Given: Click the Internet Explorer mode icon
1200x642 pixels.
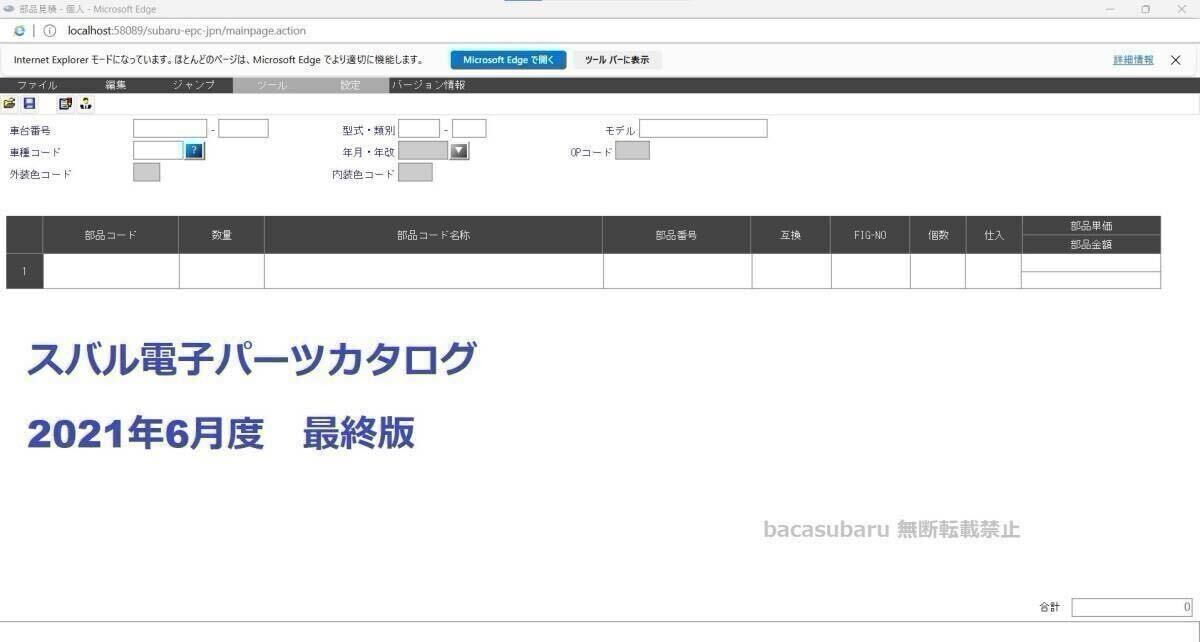Looking at the screenshot, I should 19,31.
